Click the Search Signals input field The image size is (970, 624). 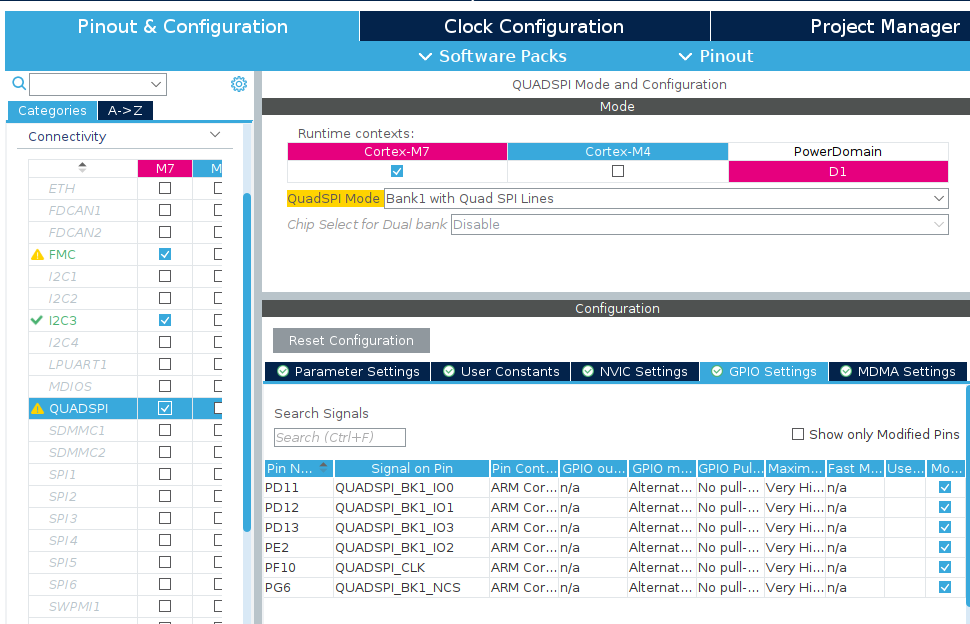pyautogui.click(x=340, y=438)
